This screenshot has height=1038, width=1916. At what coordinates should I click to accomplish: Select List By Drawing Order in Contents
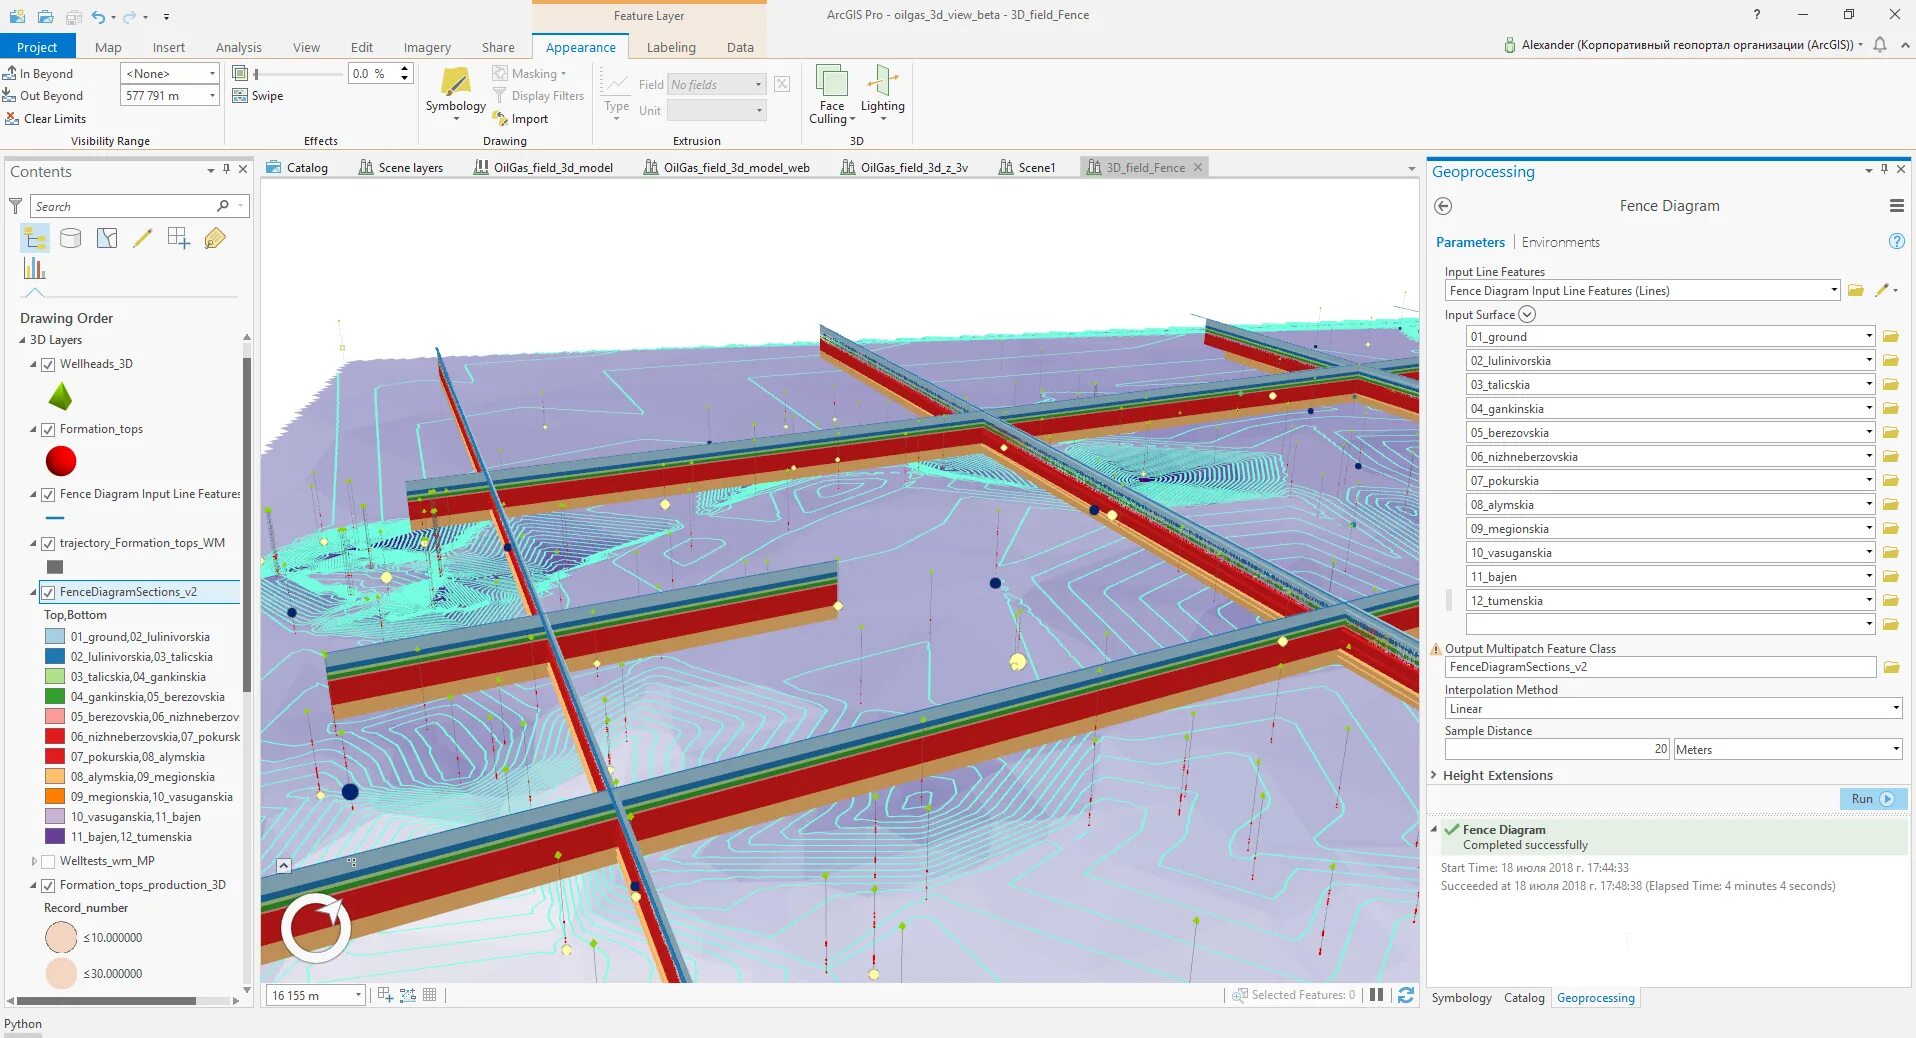(x=35, y=238)
